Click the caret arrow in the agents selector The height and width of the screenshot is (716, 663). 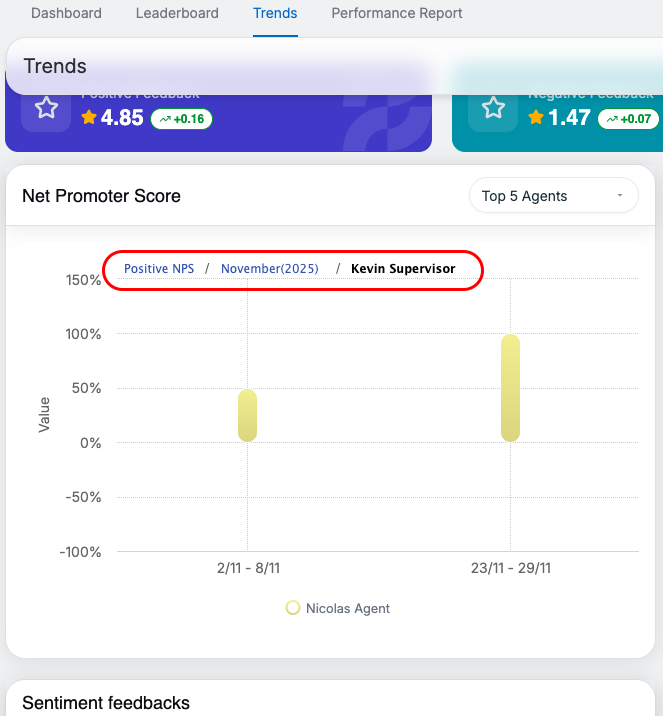point(620,196)
